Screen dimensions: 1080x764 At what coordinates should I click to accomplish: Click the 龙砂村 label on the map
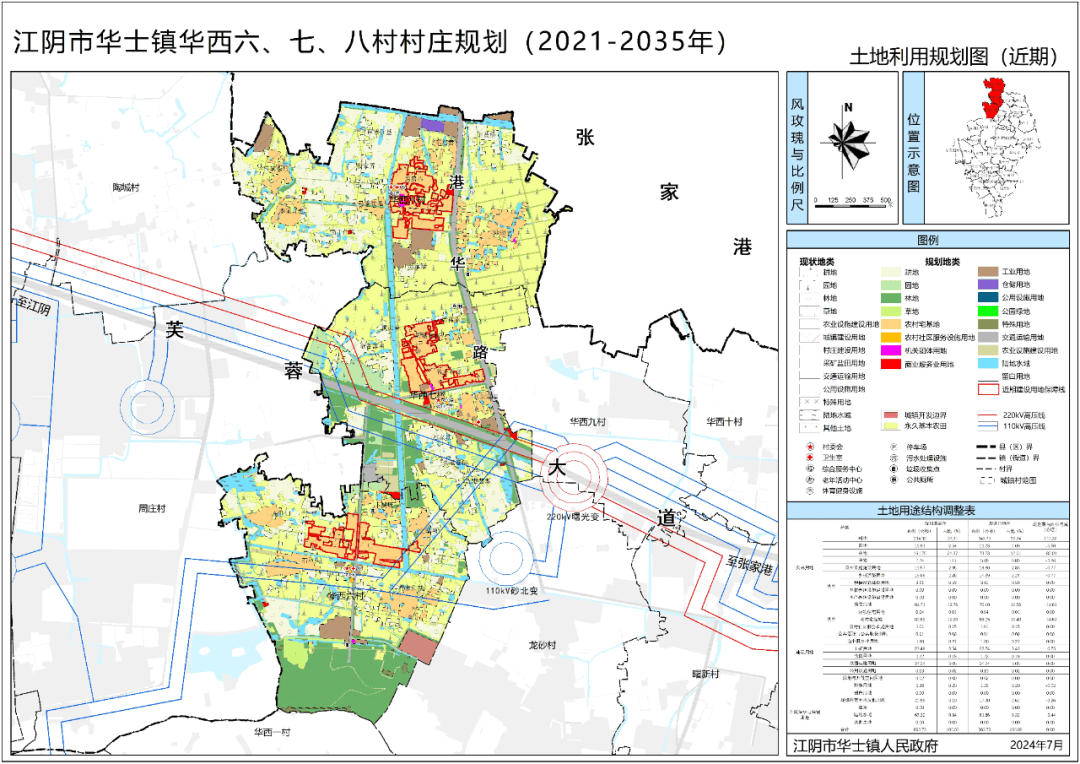(542, 645)
